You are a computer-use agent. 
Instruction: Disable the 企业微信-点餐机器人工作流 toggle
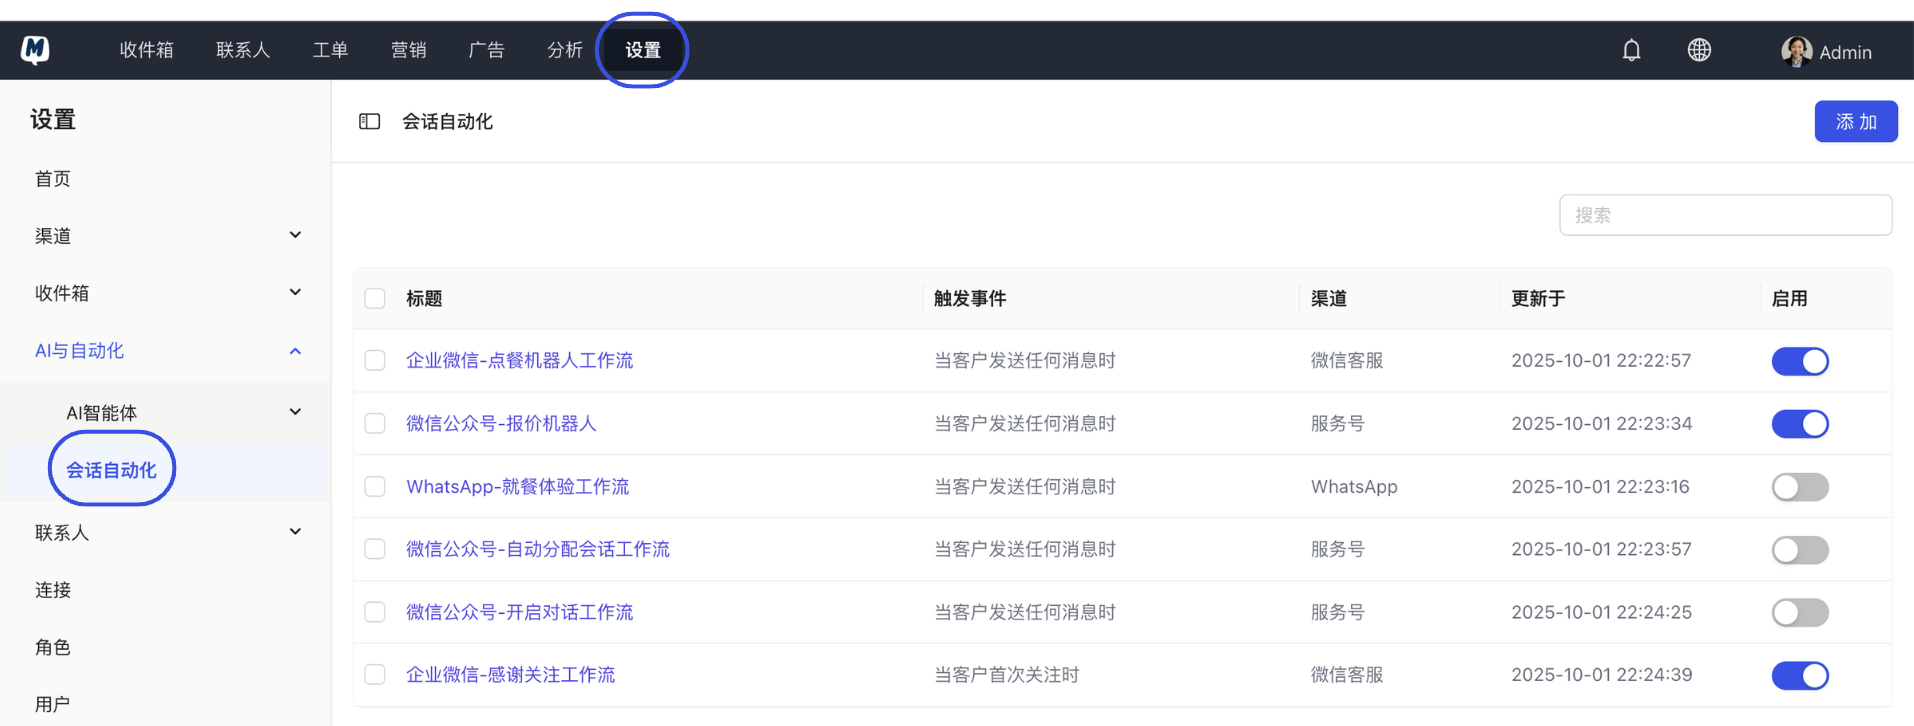point(1799,361)
